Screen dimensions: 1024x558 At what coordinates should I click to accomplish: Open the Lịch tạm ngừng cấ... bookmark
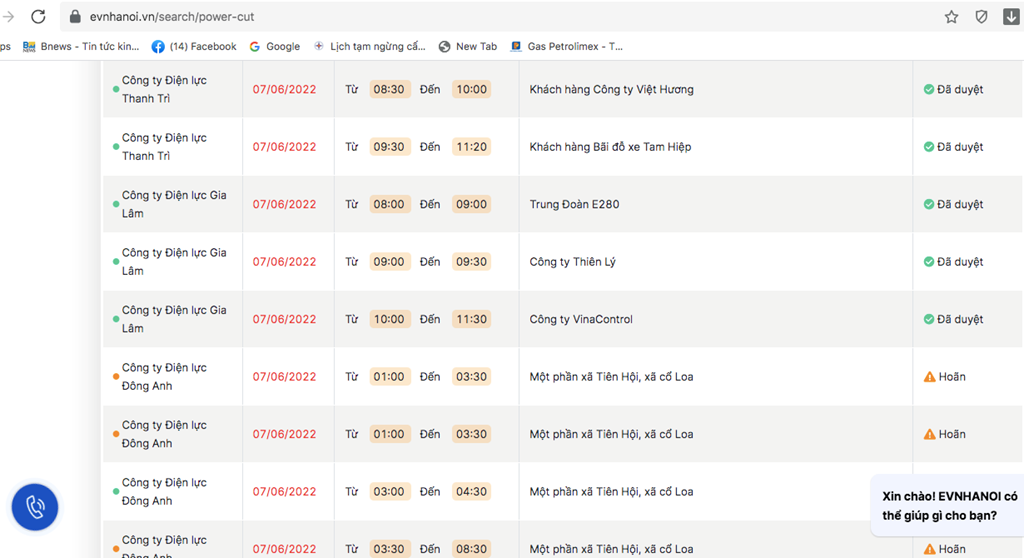[370, 46]
